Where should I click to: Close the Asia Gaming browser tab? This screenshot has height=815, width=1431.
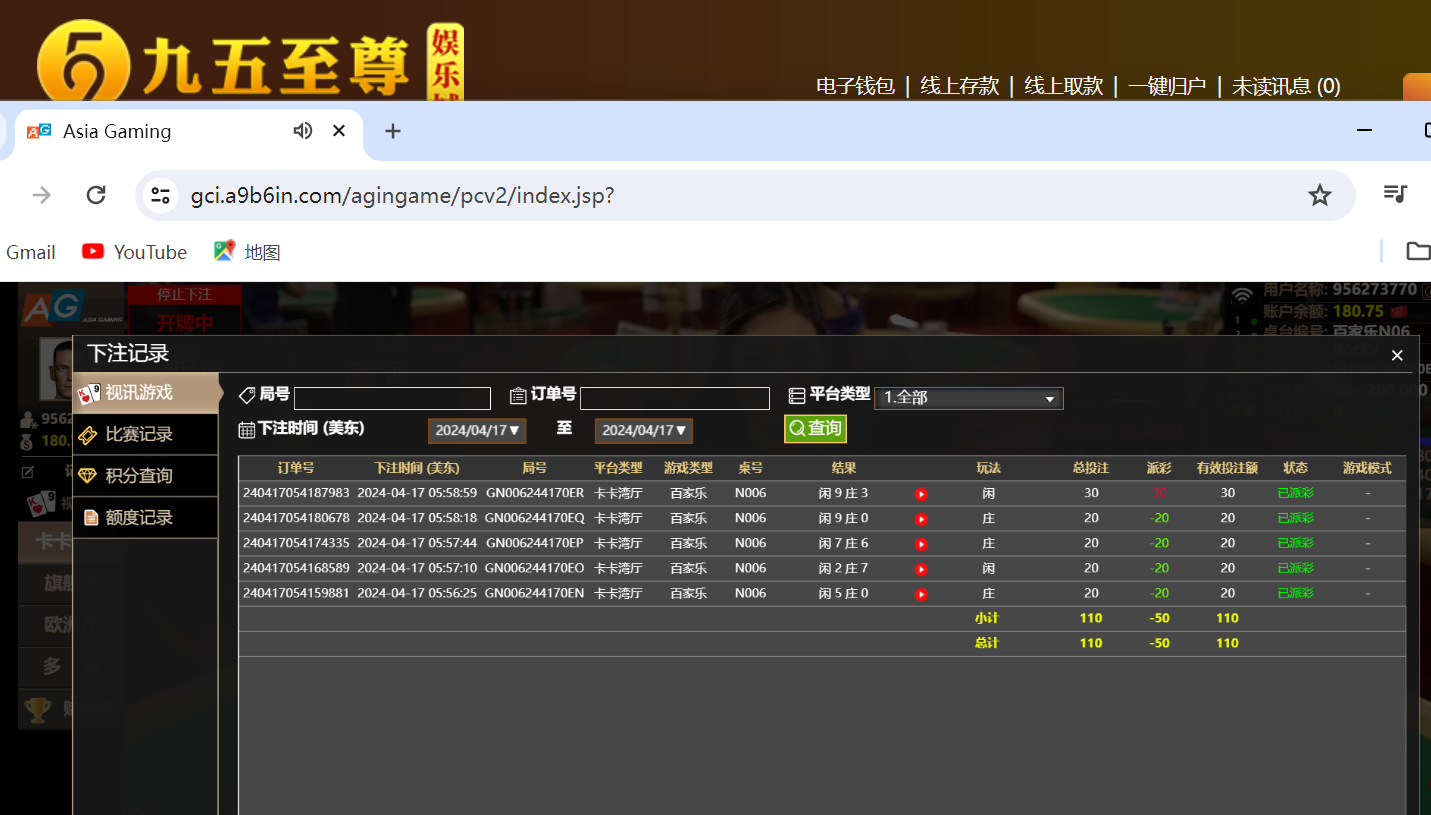tap(339, 131)
